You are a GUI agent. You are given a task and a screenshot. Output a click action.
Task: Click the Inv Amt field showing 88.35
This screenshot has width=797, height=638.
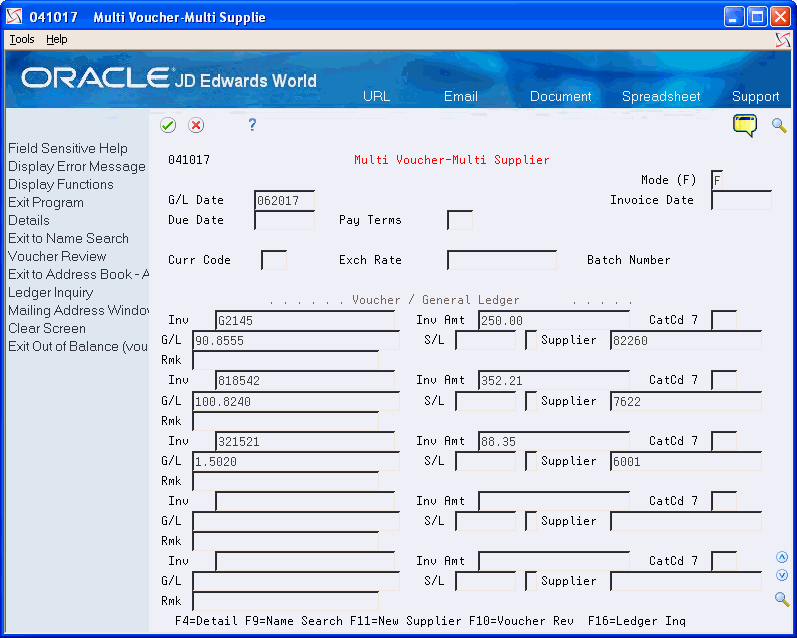pyautogui.click(x=554, y=441)
